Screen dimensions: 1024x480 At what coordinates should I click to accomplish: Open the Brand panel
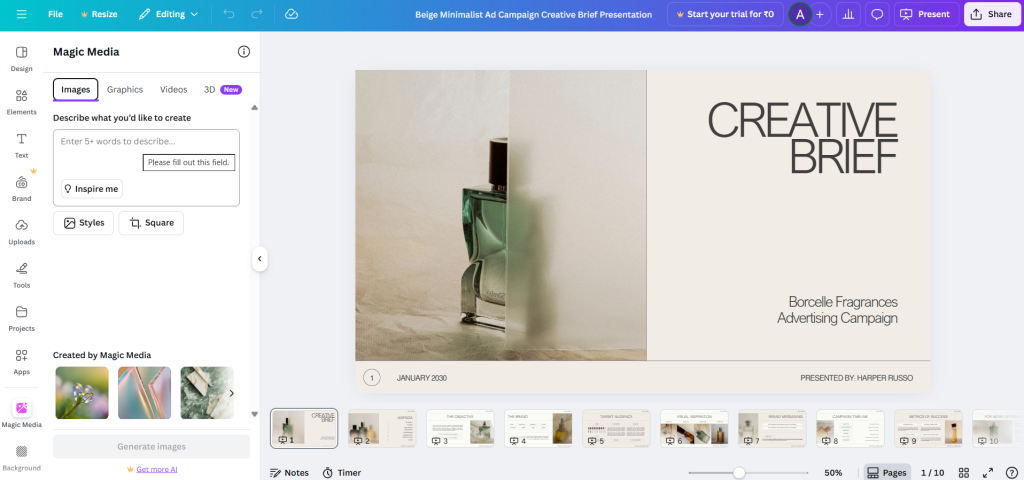tap(22, 188)
